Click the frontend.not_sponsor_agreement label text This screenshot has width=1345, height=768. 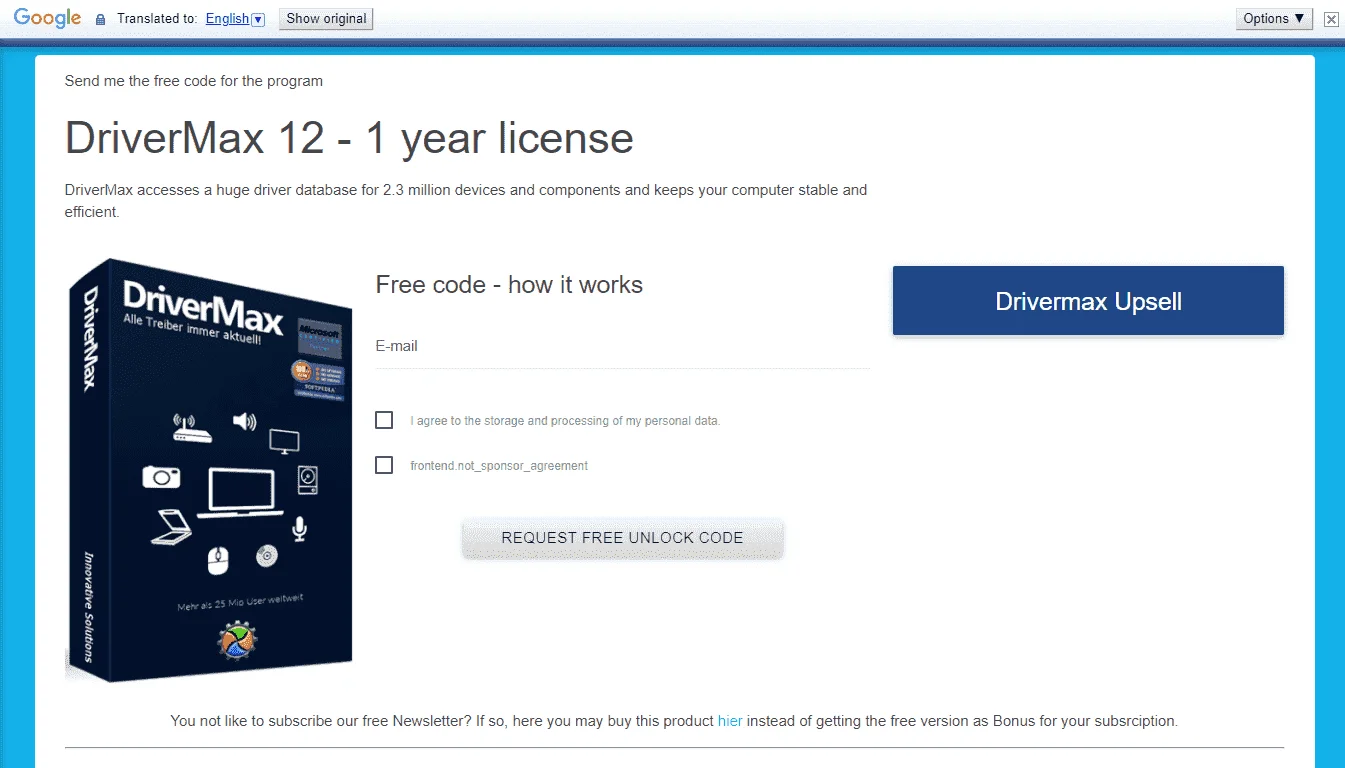499,466
